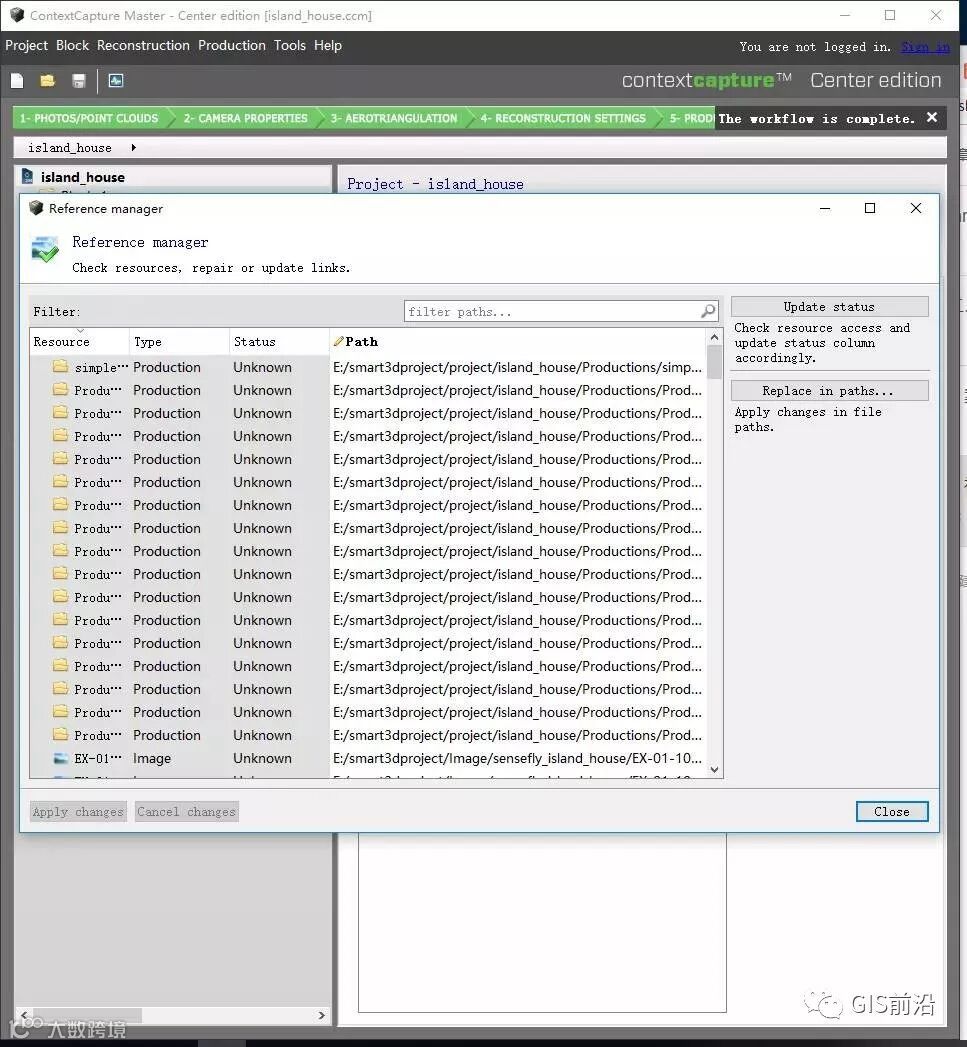Go to step 3 Aerotriangulation
The height and width of the screenshot is (1047, 967).
pyautogui.click(x=394, y=118)
